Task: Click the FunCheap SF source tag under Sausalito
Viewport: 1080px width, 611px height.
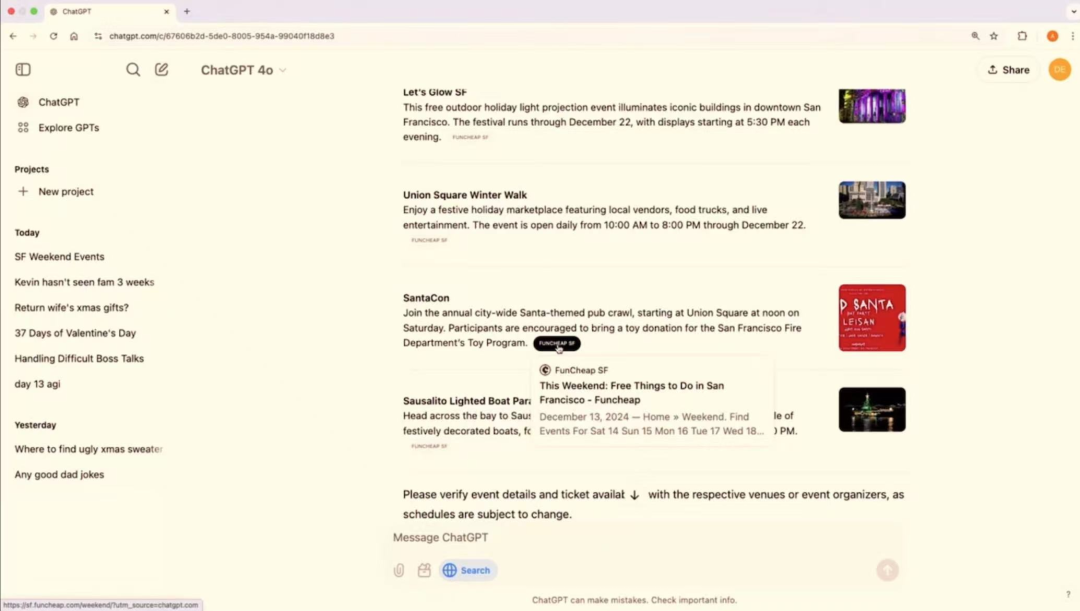Action: coord(429,446)
